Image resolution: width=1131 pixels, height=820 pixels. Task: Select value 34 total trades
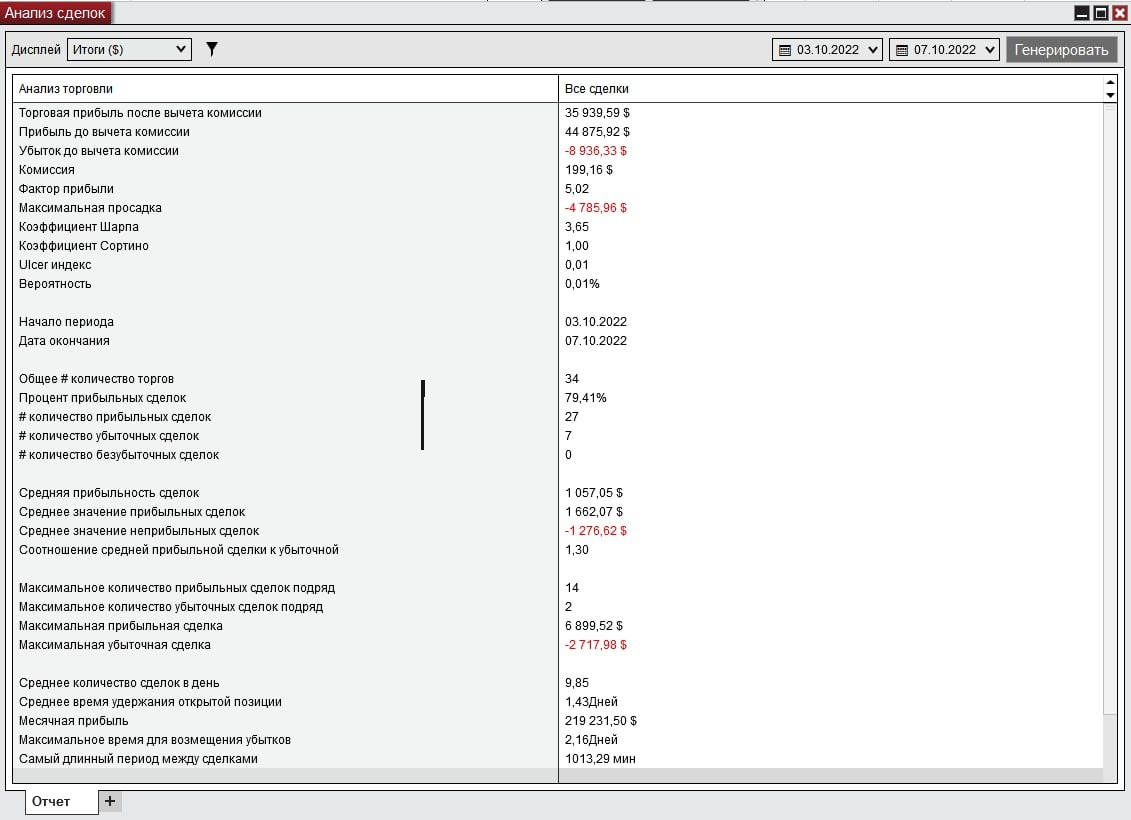point(572,379)
